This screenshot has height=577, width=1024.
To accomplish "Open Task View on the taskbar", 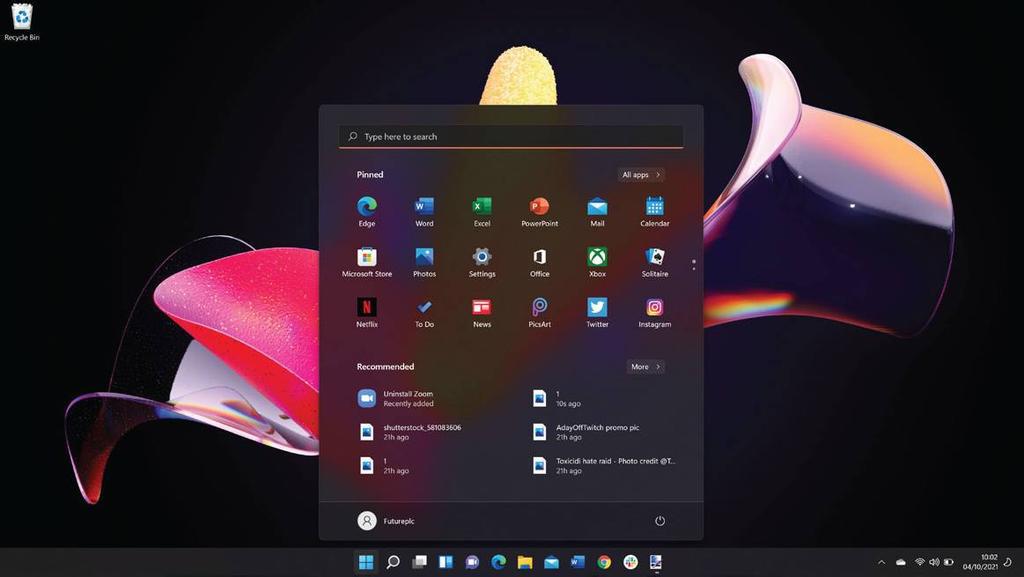I will (x=419, y=562).
